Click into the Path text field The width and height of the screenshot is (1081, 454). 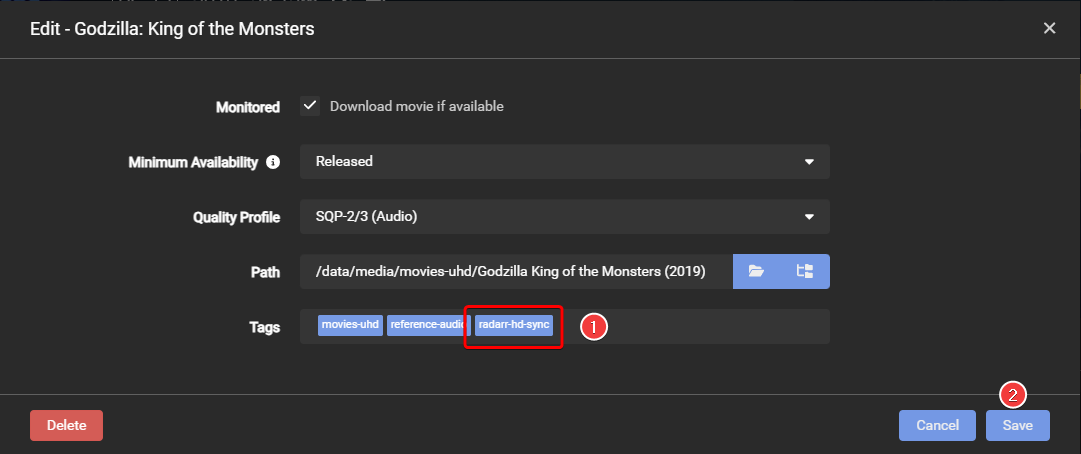[515, 271]
